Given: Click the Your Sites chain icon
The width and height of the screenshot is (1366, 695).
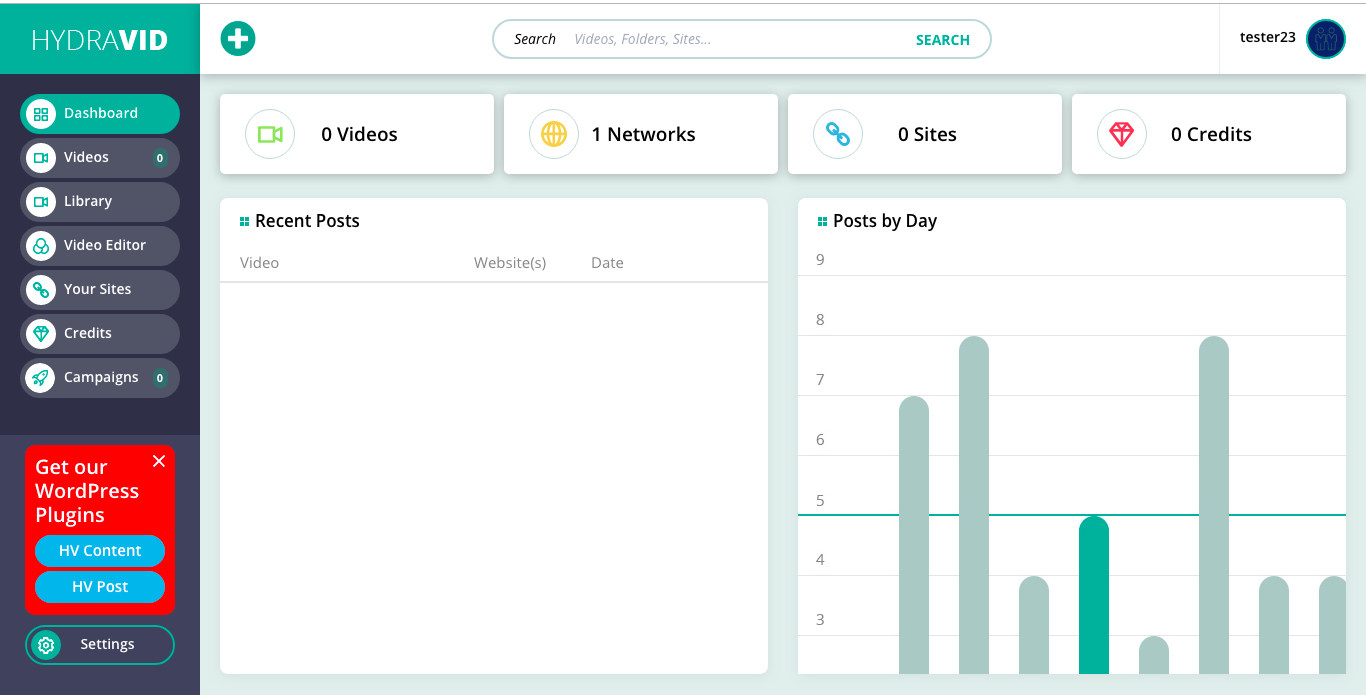Looking at the screenshot, I should coord(41,290).
